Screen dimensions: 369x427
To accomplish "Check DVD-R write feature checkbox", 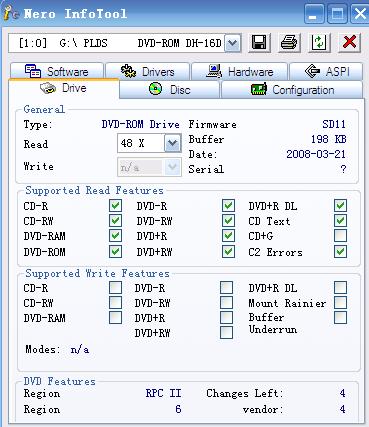I will click(226, 288).
